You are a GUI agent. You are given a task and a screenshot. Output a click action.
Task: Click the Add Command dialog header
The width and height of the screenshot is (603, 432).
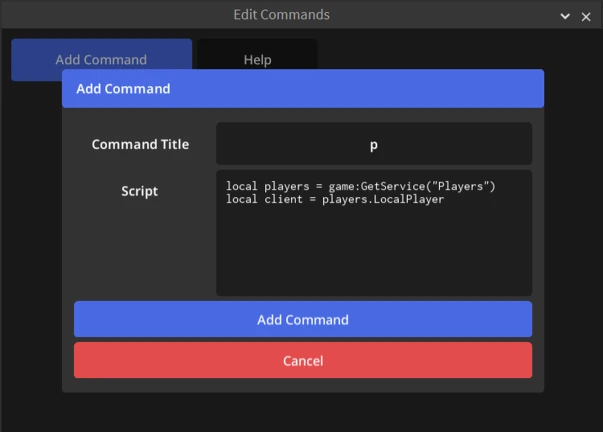(303, 88)
